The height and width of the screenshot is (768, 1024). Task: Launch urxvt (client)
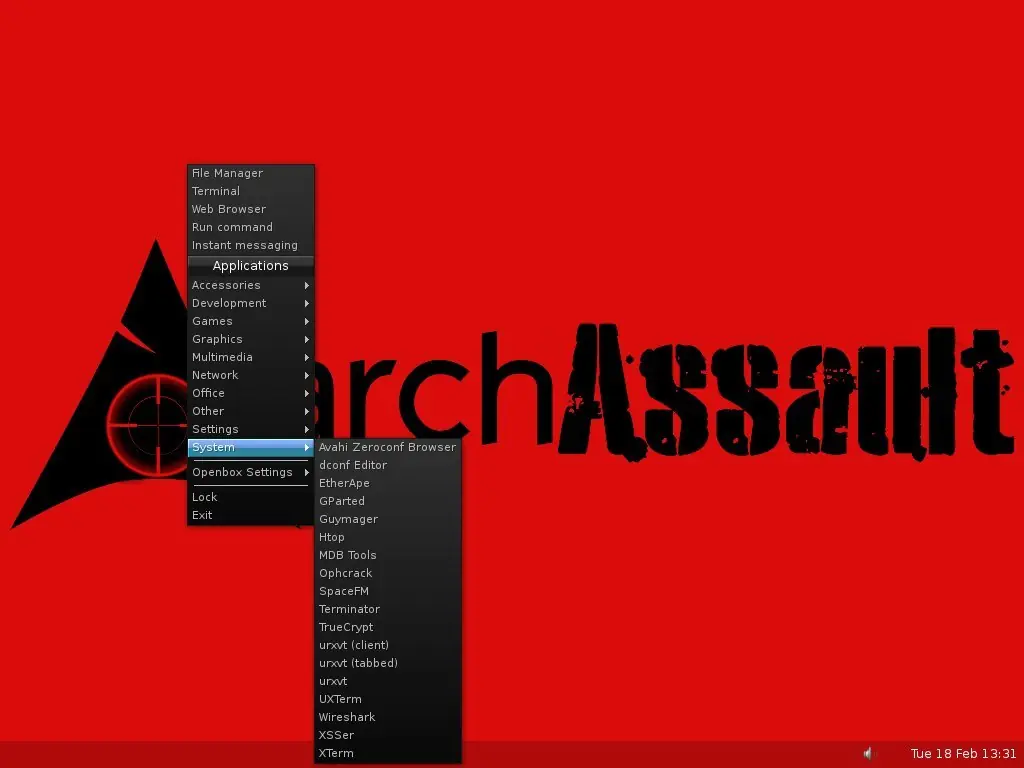388,645
